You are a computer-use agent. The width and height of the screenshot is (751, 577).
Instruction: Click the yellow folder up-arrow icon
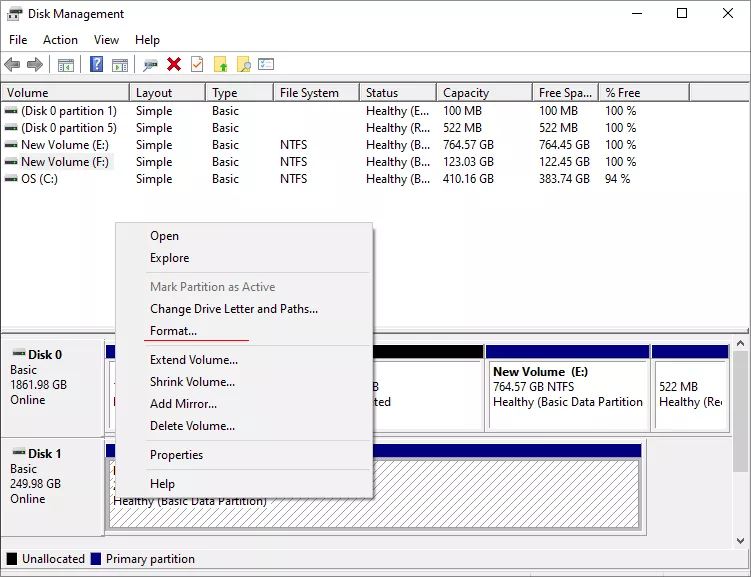coord(220,64)
